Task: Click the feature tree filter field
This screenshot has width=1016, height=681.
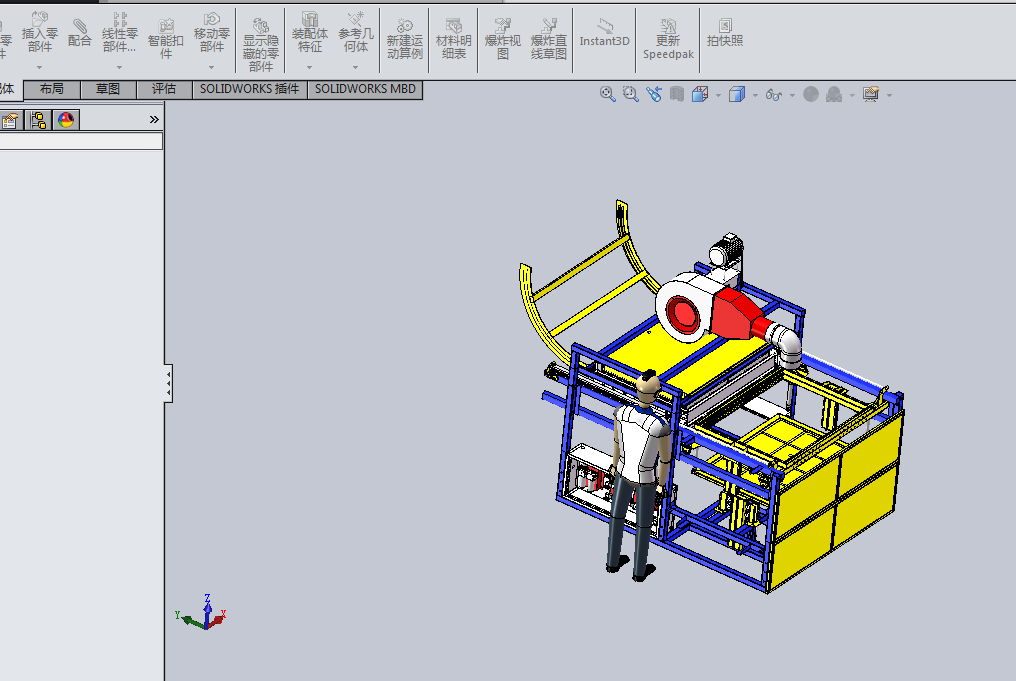Action: click(x=80, y=141)
